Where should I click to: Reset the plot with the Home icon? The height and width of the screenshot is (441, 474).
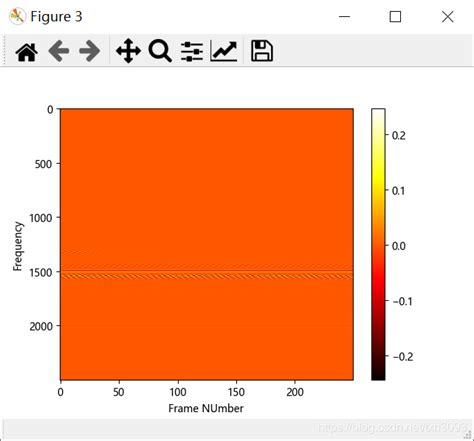[27, 51]
